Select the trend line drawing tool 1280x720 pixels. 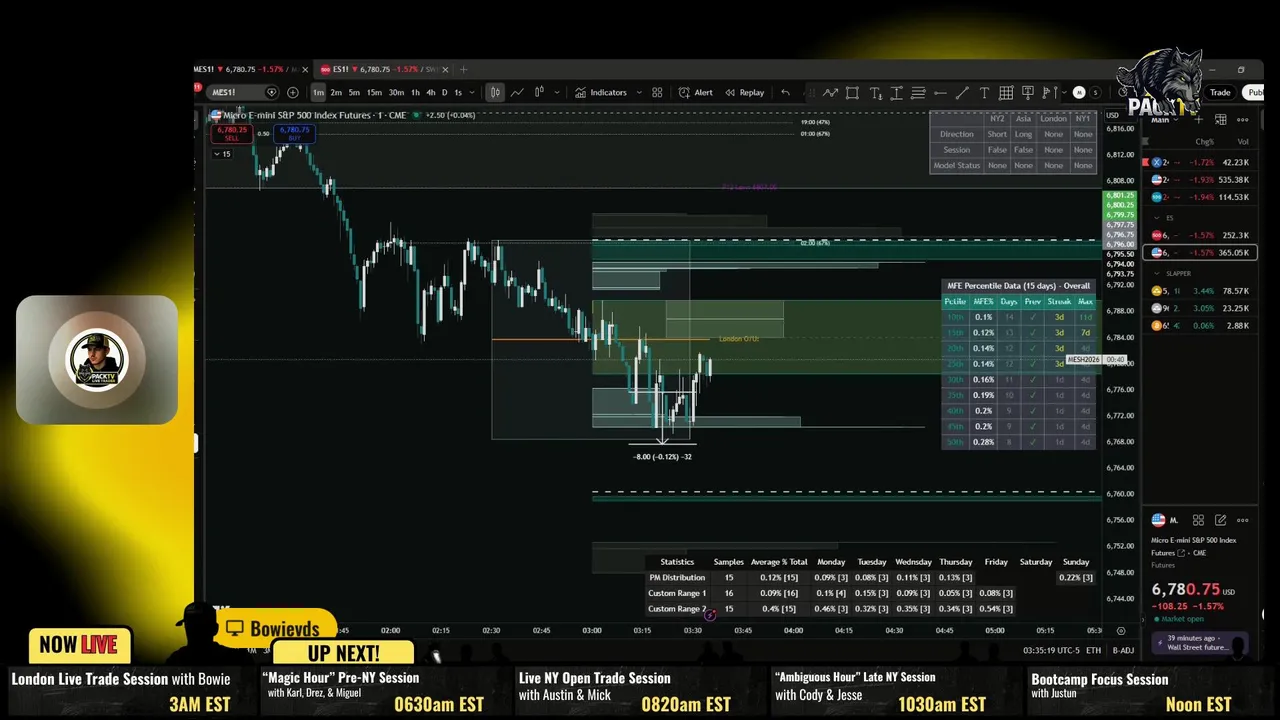[x=962, y=92]
